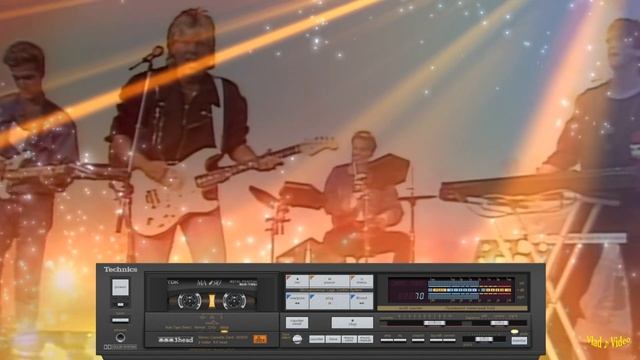Click the power button on the Technics deck
This screenshot has width=640, height=360.
pyautogui.click(x=120, y=287)
